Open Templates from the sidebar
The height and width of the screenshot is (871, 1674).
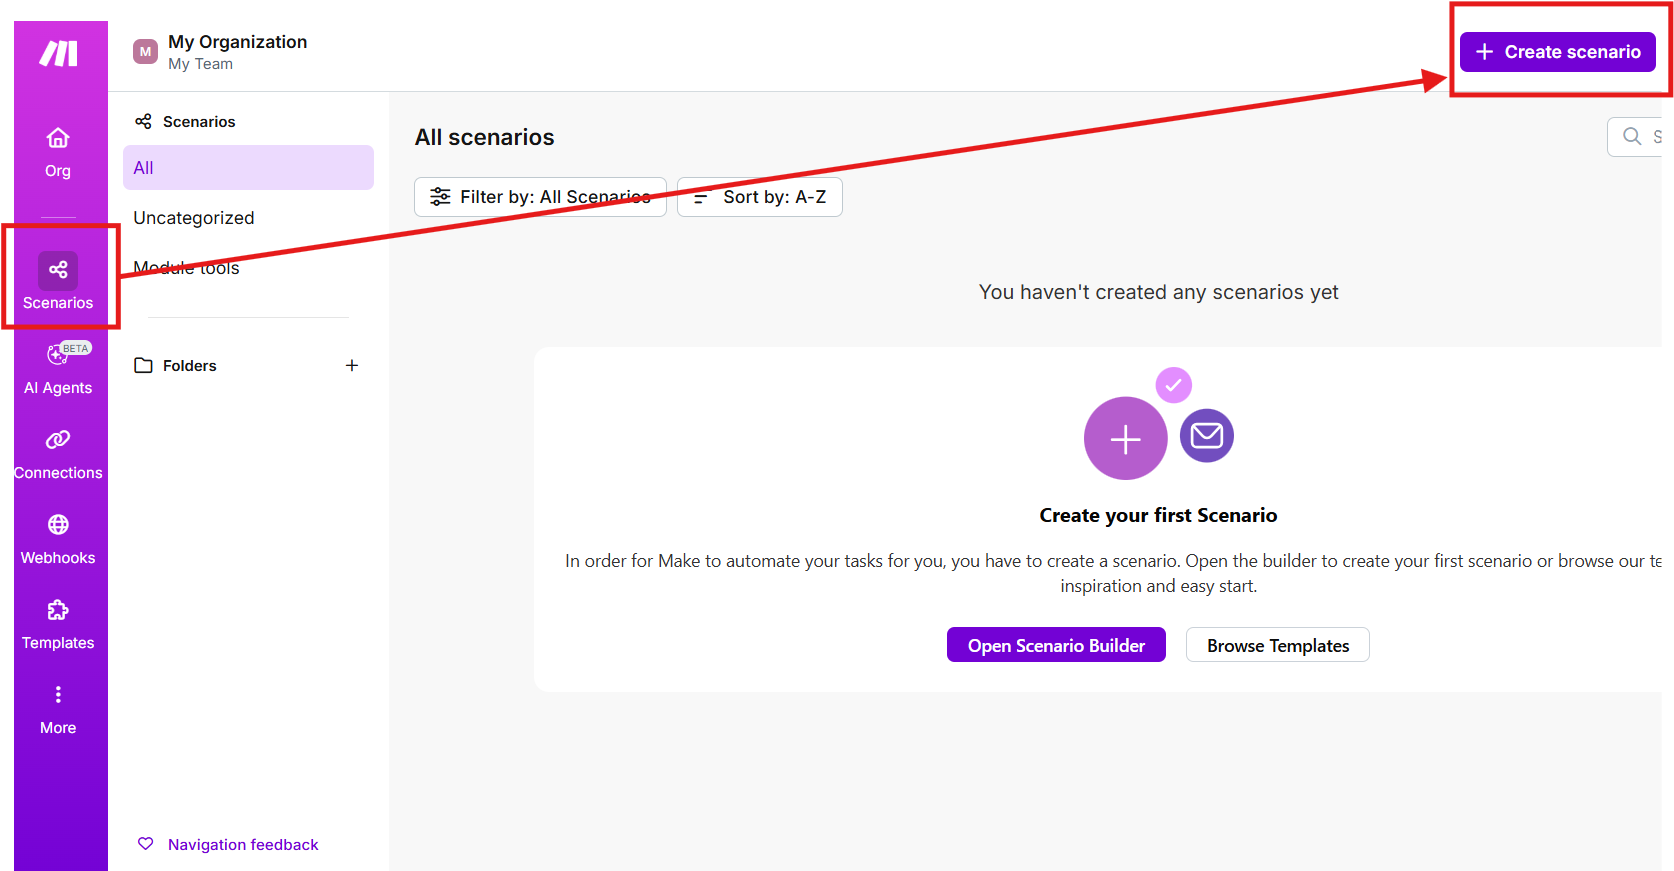pyautogui.click(x=58, y=624)
